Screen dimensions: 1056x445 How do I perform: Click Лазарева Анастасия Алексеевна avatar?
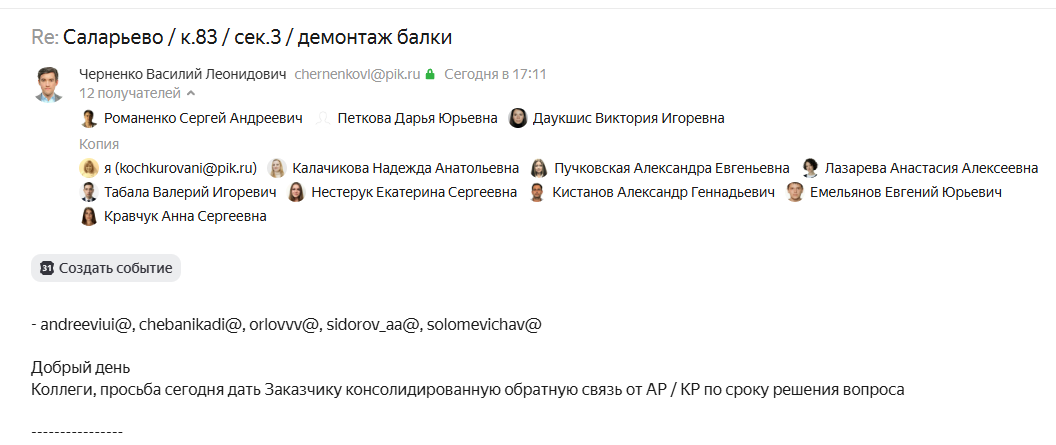pyautogui.click(x=810, y=168)
